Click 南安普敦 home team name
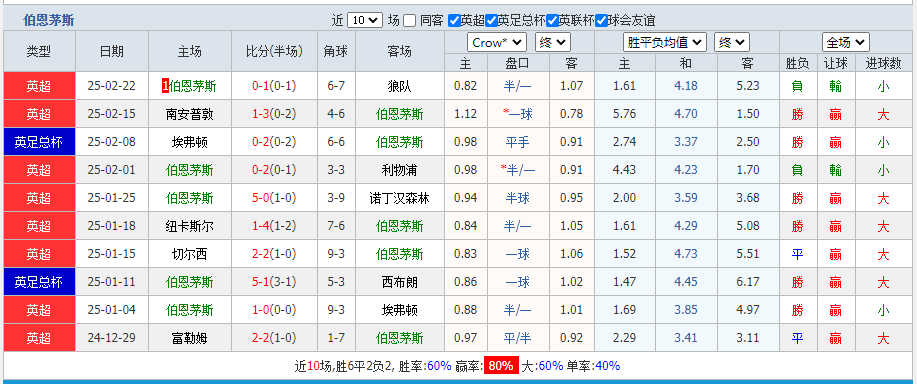917x384 pixels. [189, 114]
